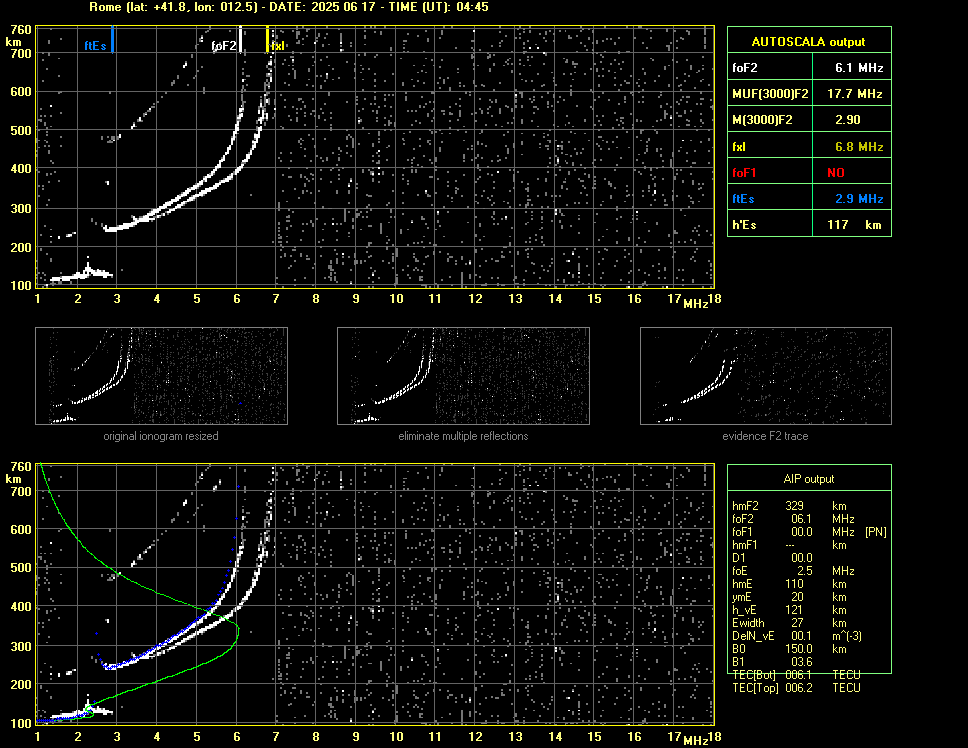968x748 pixels.
Task: Click the foE value '2.5' in AIP output
Action: (804, 571)
